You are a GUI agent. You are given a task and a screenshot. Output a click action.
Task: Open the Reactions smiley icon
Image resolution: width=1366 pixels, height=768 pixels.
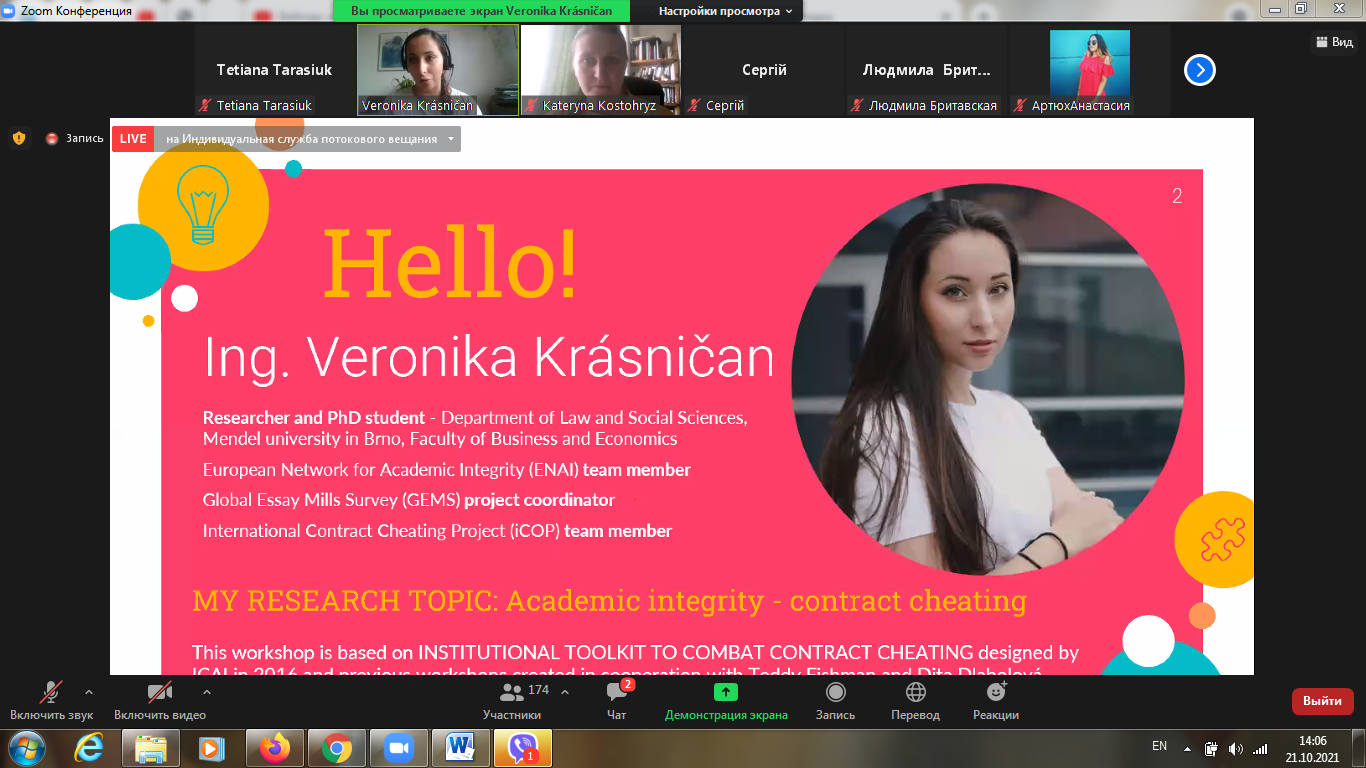[996, 693]
